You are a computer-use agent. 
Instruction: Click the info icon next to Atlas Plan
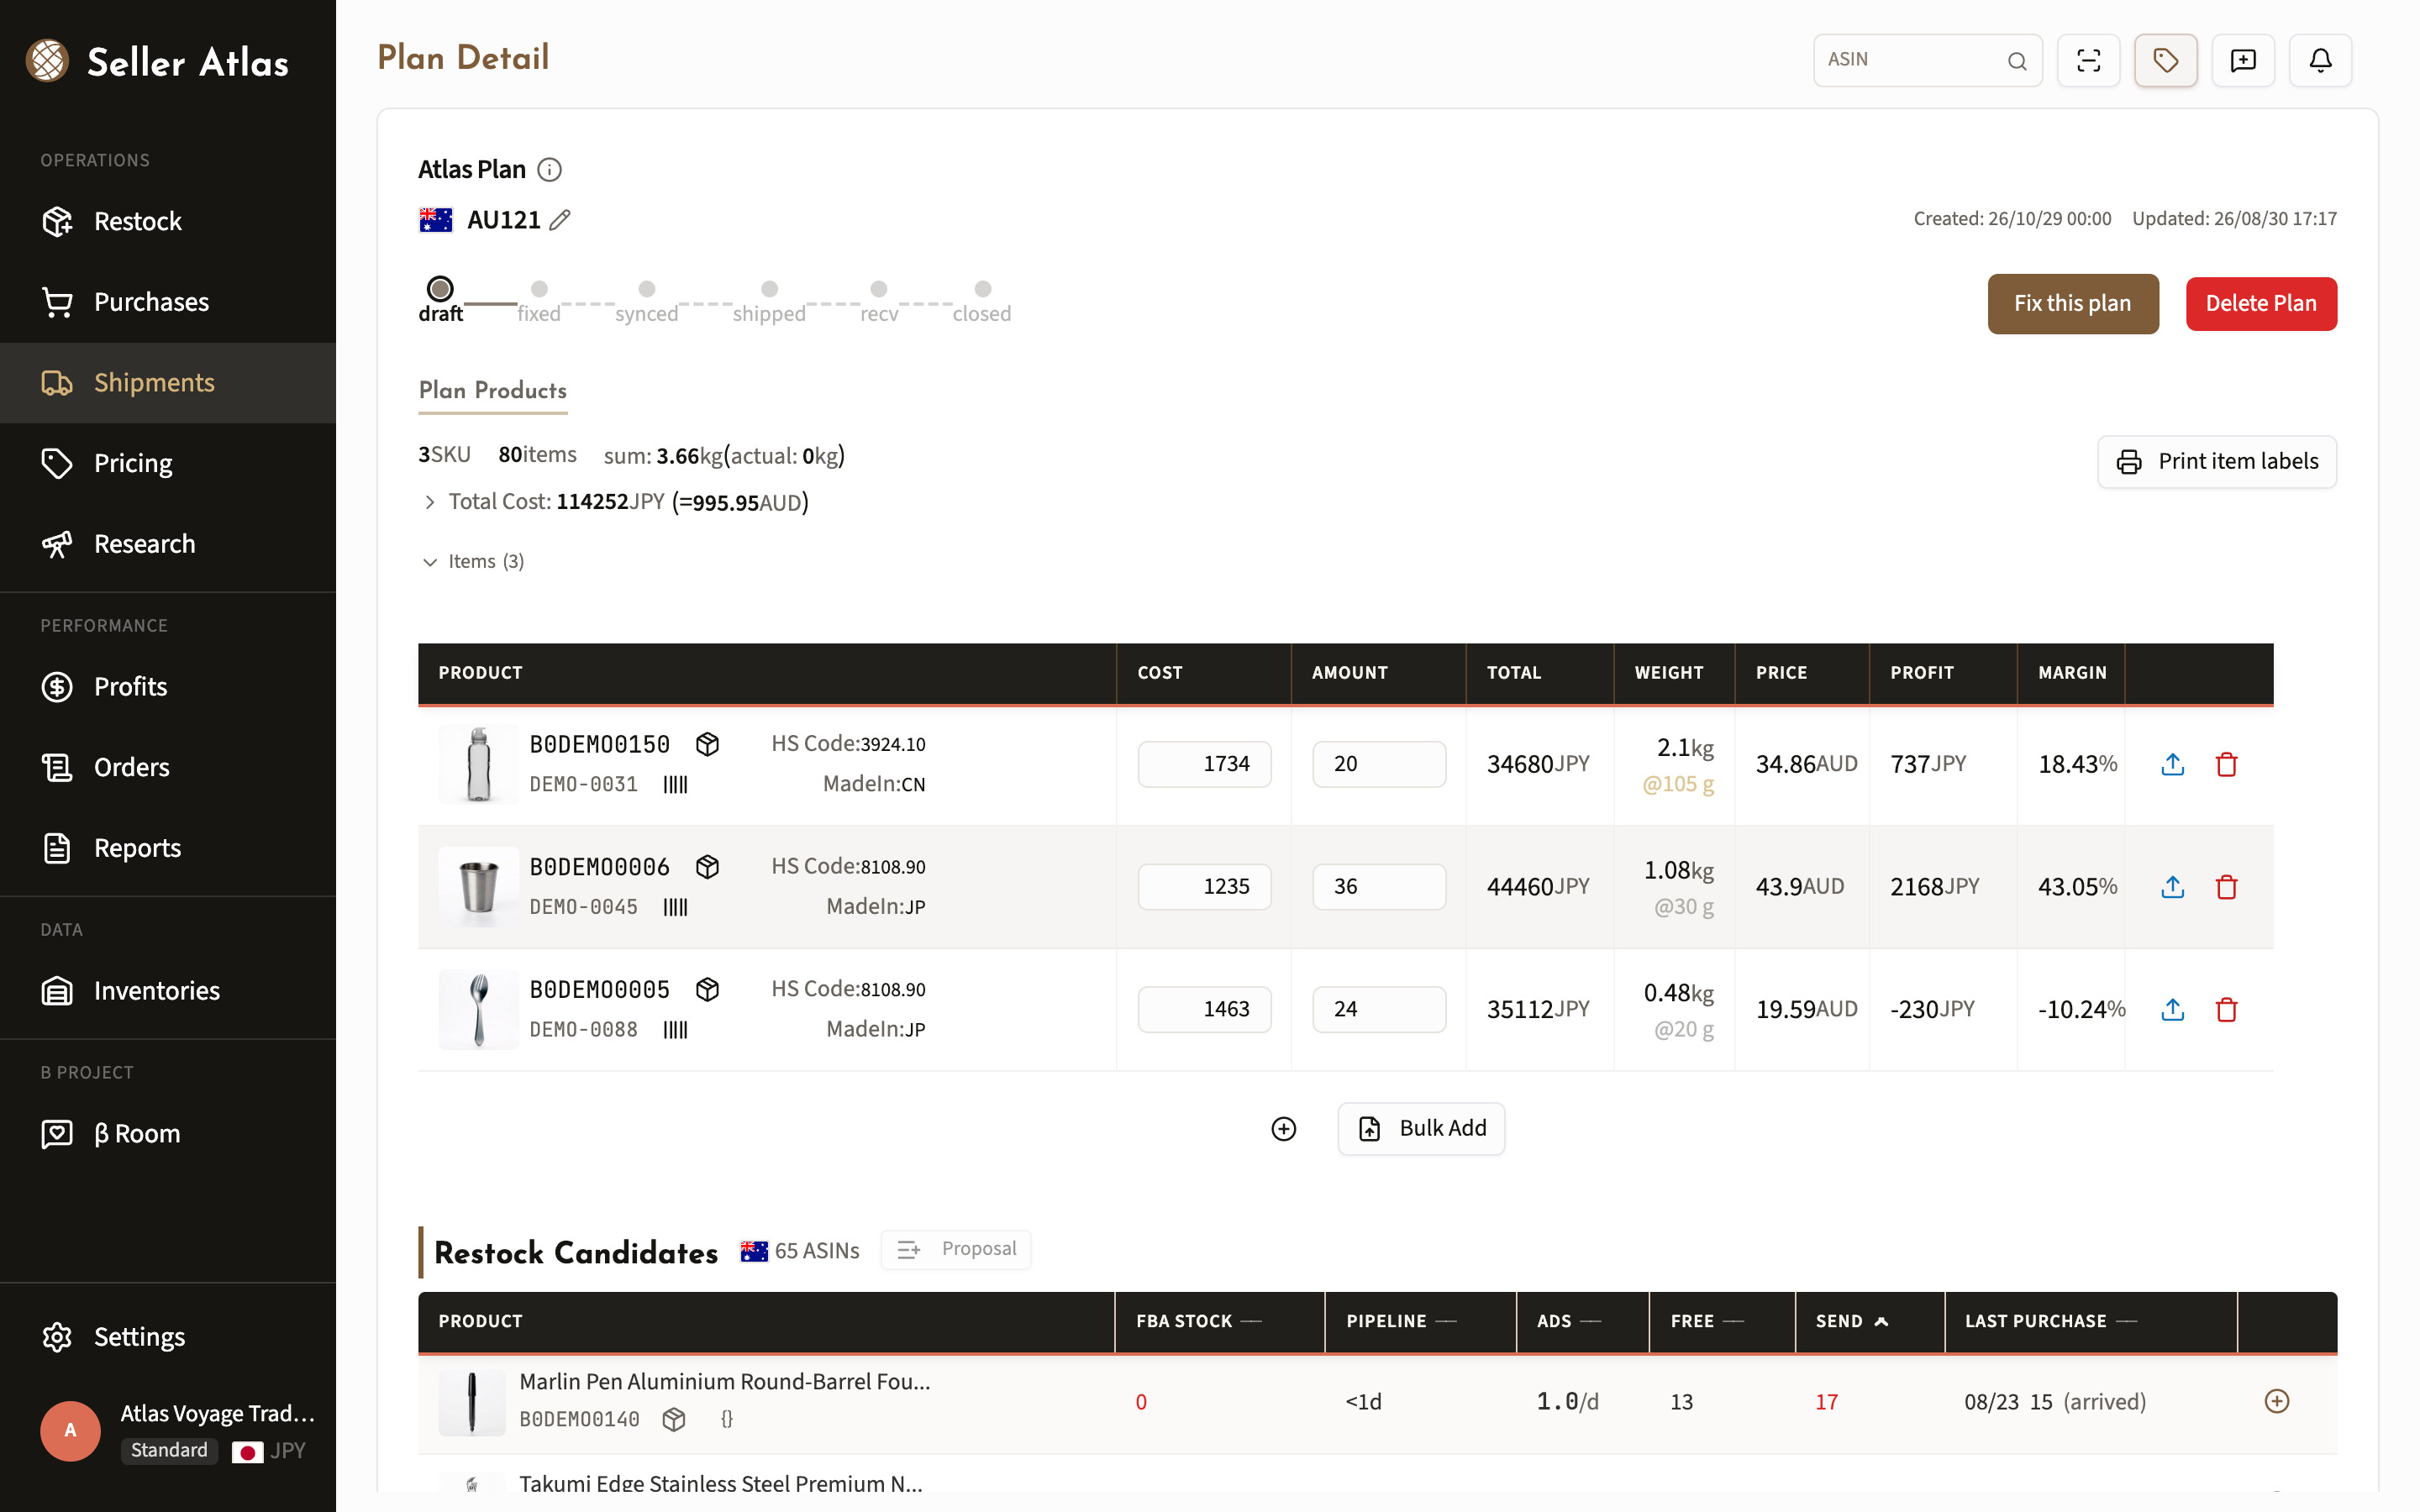click(x=549, y=170)
